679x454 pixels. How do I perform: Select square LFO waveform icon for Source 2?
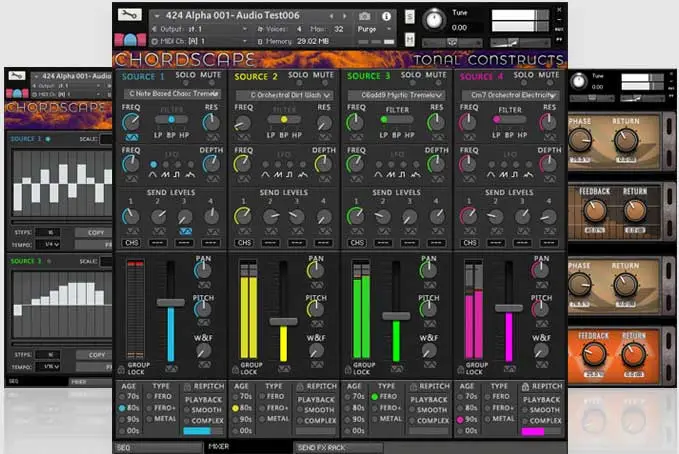(x=289, y=175)
